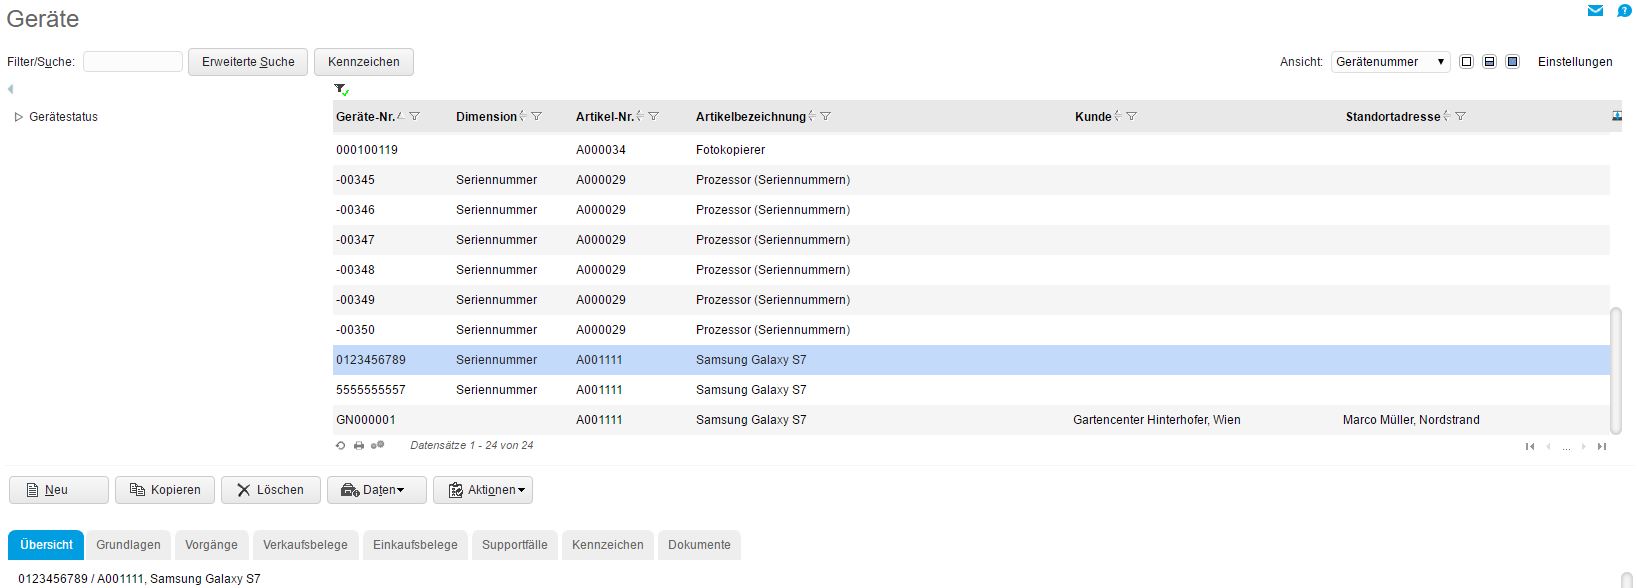Click export icon at table header right
This screenshot has width=1637, height=588.
[1616, 116]
